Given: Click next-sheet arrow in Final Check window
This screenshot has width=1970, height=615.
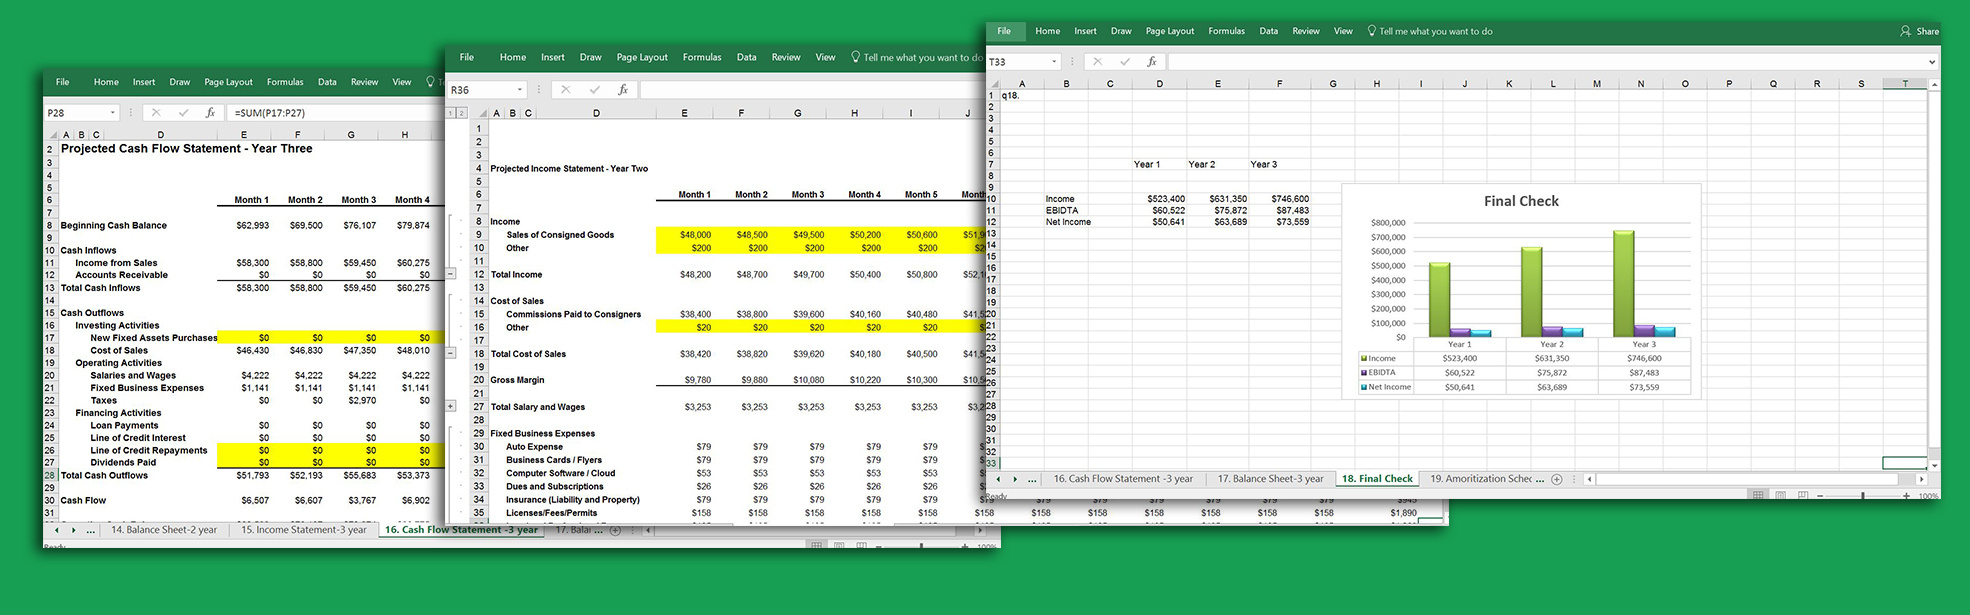Looking at the screenshot, I should point(1015,479).
